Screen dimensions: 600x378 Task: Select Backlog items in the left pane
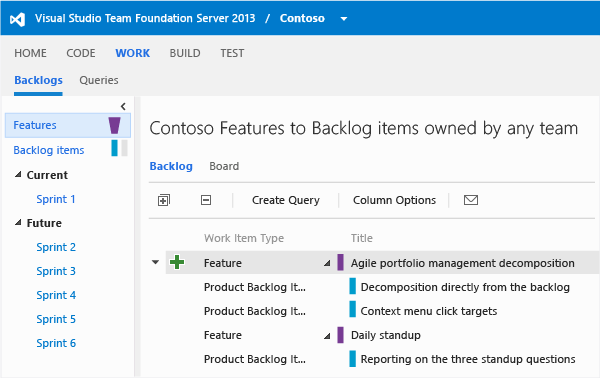pyautogui.click(x=49, y=150)
